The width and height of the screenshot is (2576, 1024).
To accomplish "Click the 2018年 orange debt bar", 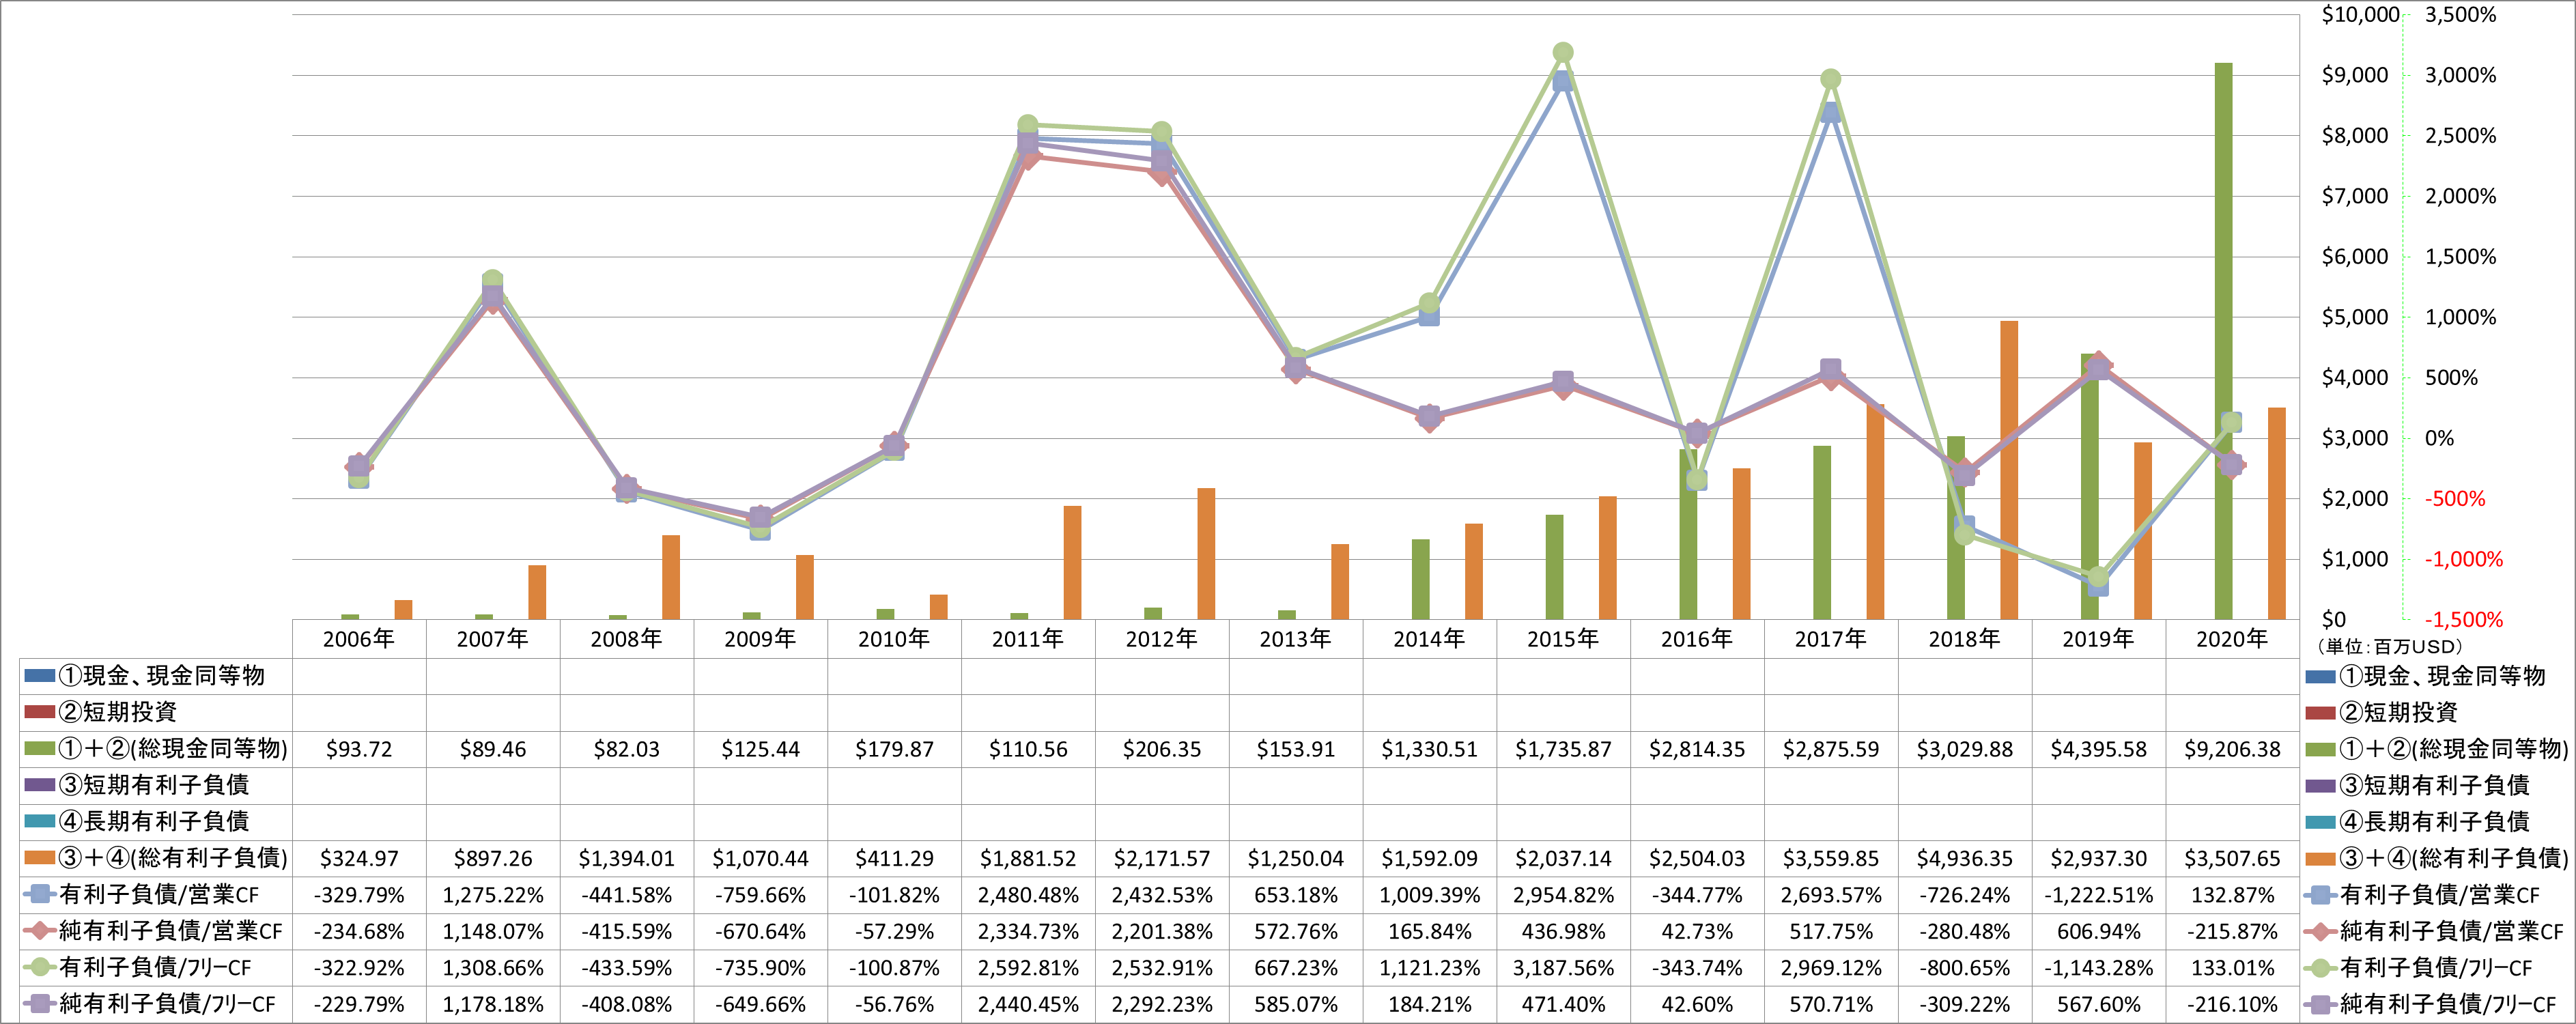I will pyautogui.click(x=2009, y=470).
